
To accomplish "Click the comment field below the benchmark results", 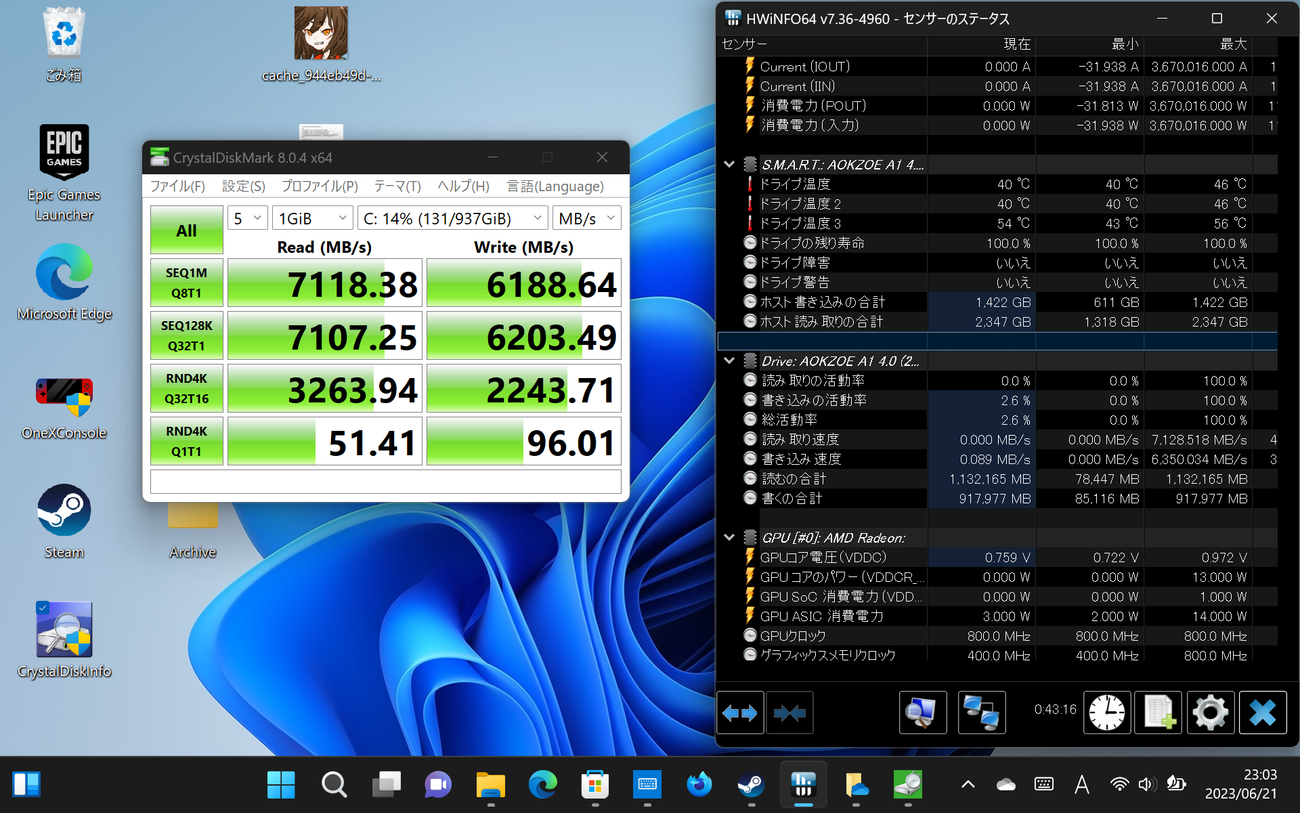I will 386,481.
